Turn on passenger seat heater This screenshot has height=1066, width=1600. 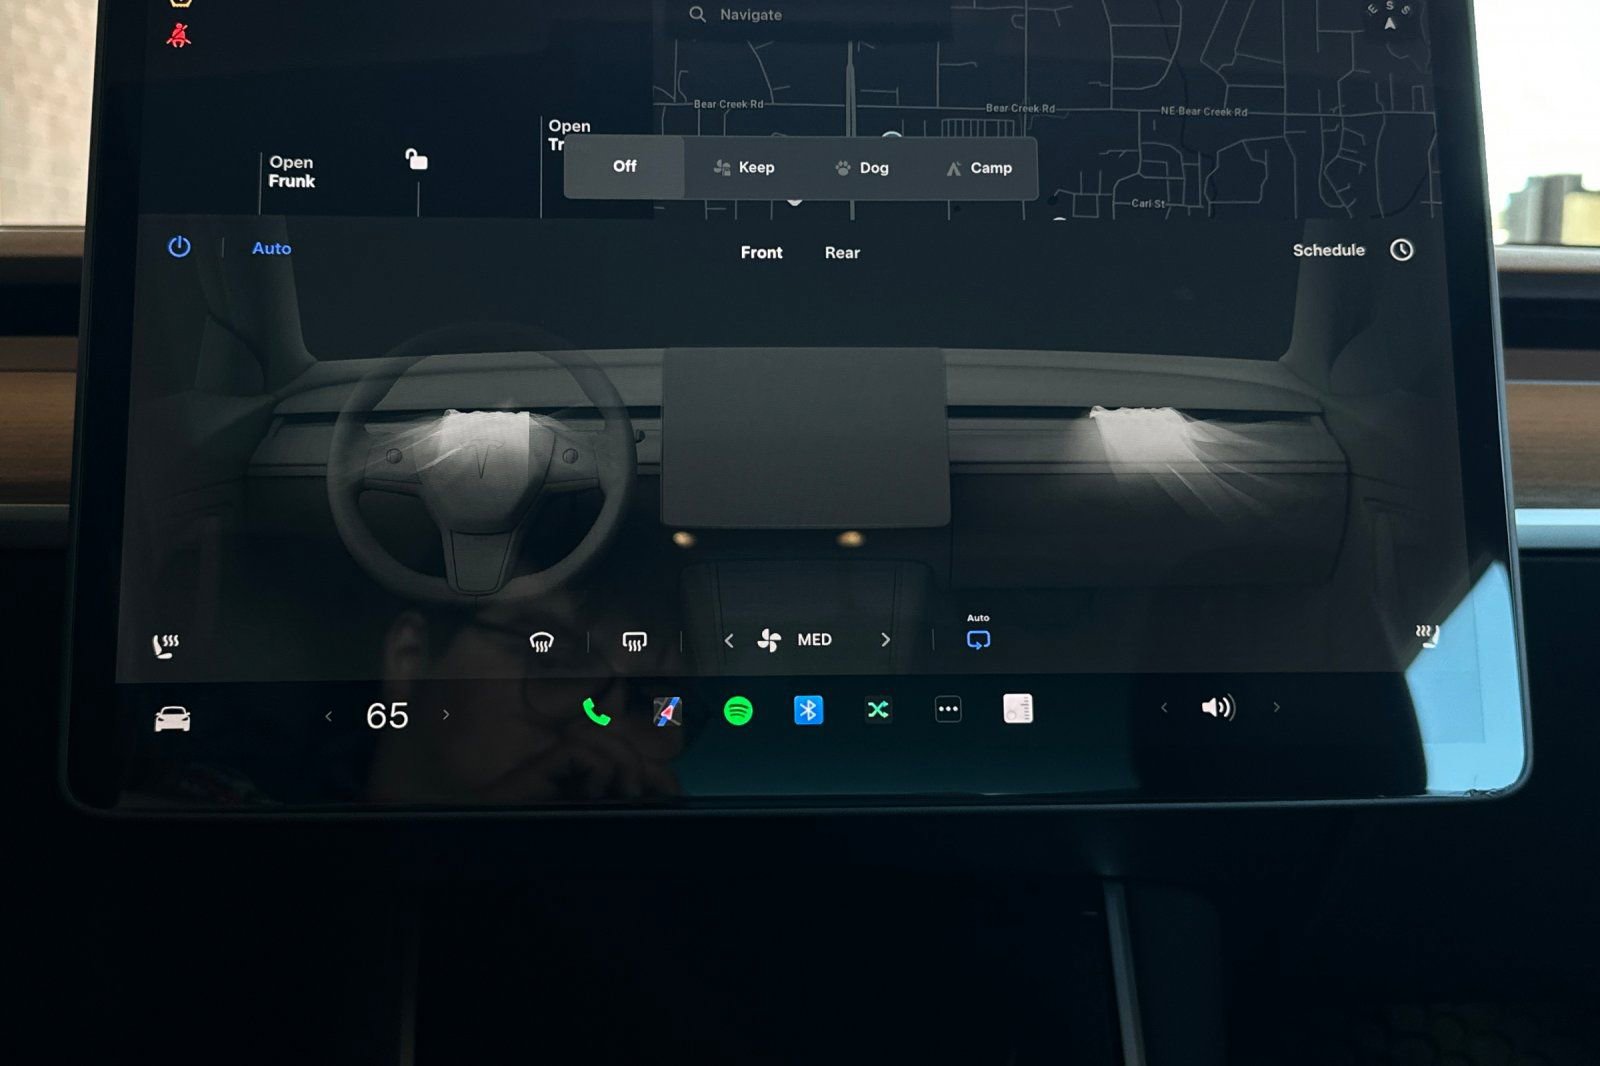(1427, 636)
